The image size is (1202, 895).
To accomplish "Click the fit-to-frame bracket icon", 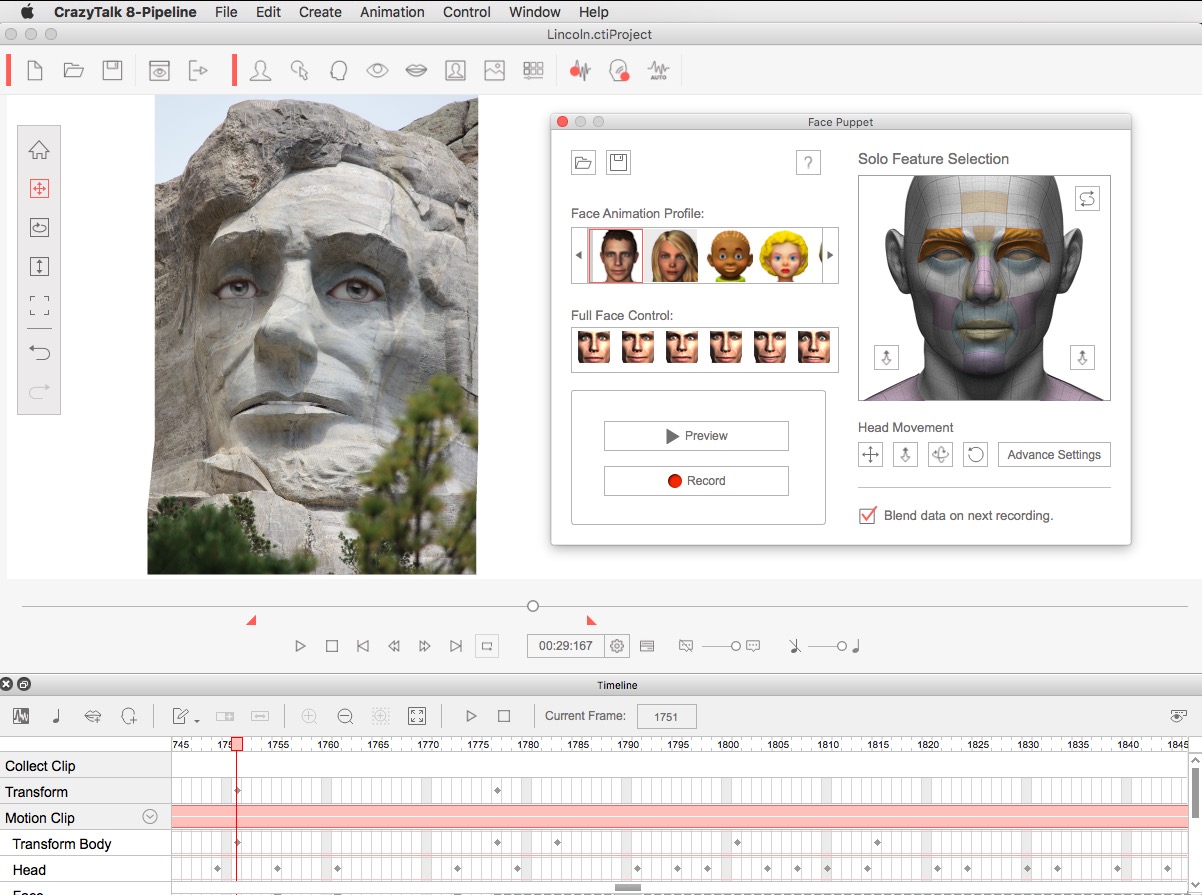I will (39, 305).
